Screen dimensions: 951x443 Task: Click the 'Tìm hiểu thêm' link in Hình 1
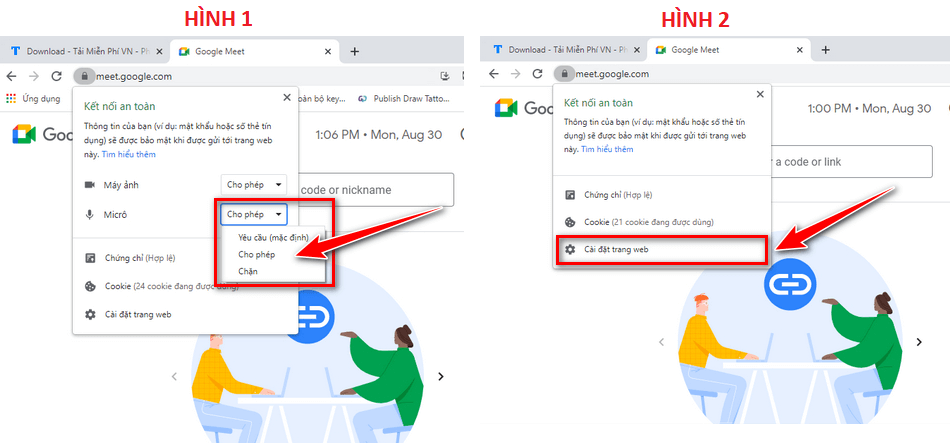(129, 155)
